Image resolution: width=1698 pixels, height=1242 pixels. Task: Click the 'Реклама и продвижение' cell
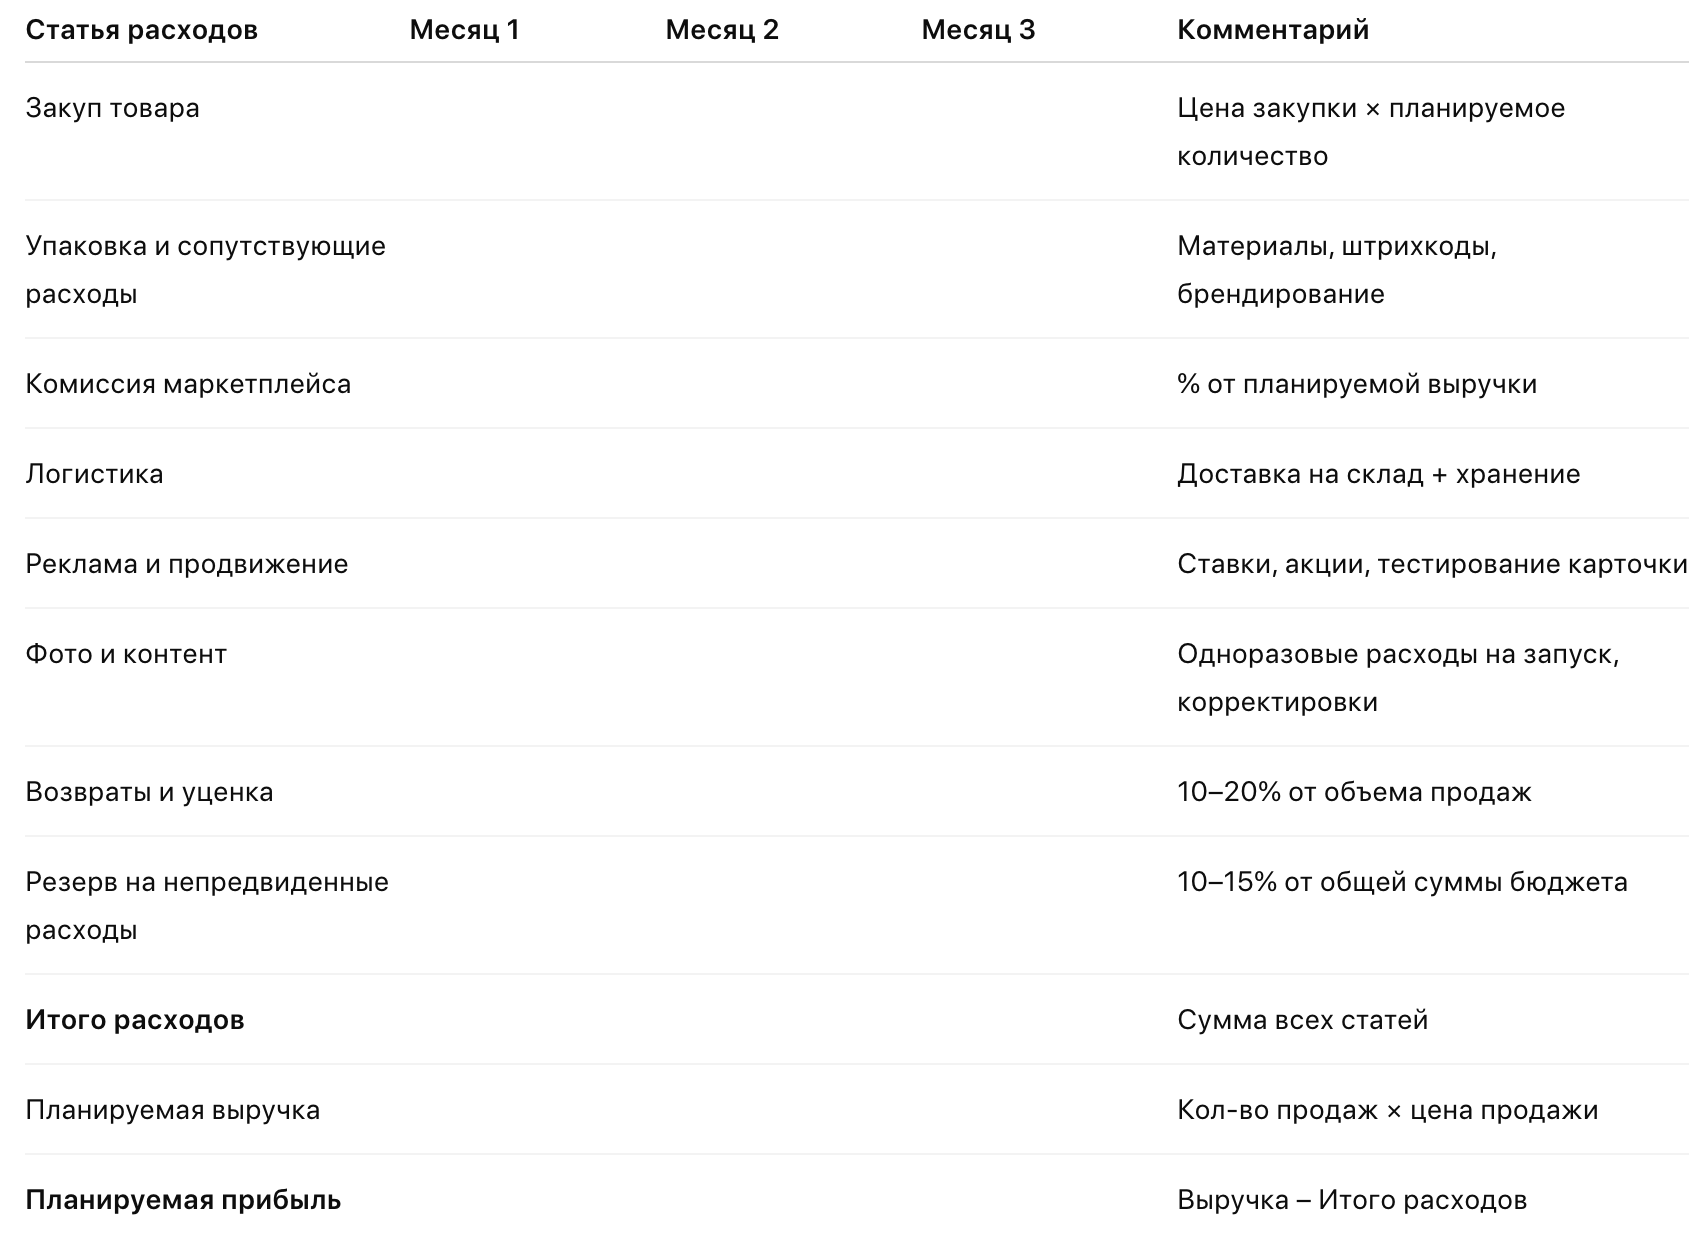pos(187,564)
